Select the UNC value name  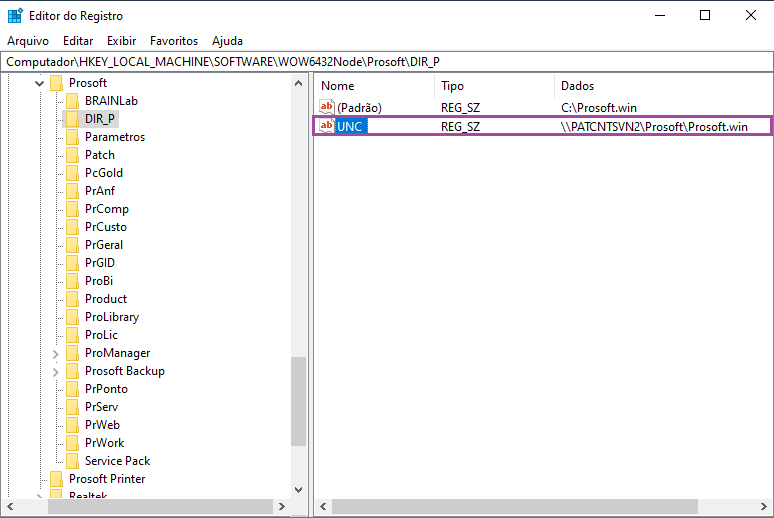(350, 126)
